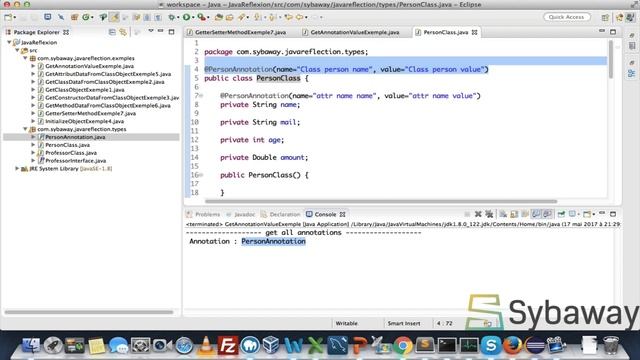
Task: Click Clear Console icon
Action: [x=503, y=214]
